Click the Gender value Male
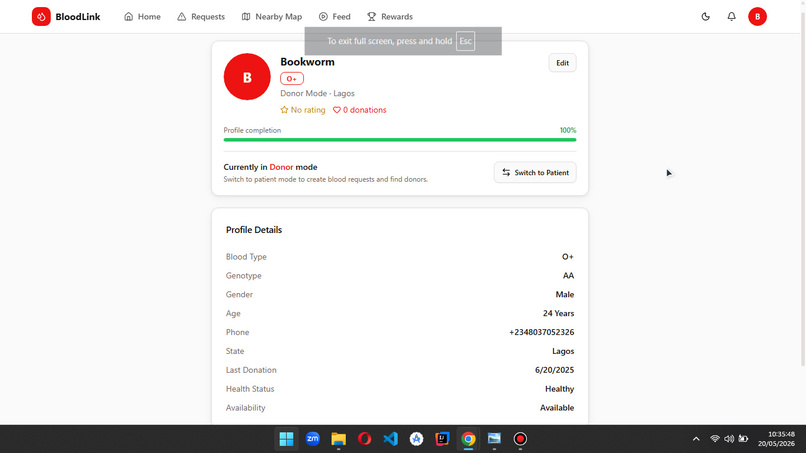This screenshot has height=453, width=806. point(564,295)
